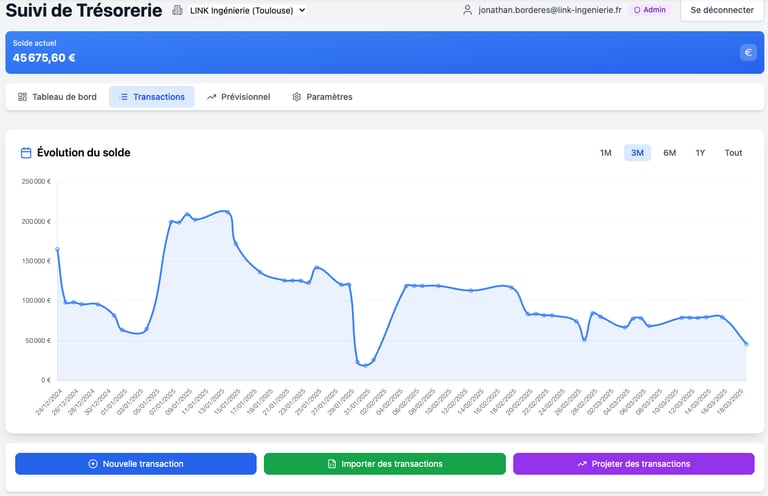The width and height of the screenshot is (768, 496).
Task: Click Projeter des transactions button
Action: tap(634, 464)
